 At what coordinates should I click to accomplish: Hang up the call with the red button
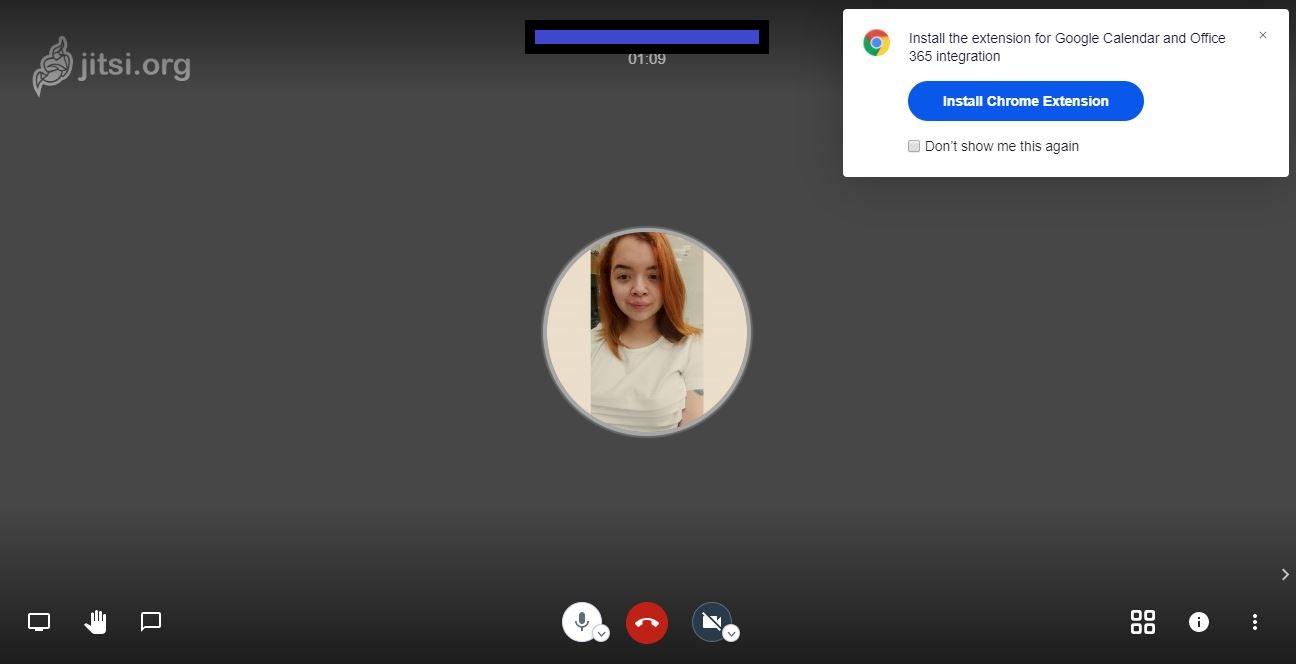(x=647, y=622)
